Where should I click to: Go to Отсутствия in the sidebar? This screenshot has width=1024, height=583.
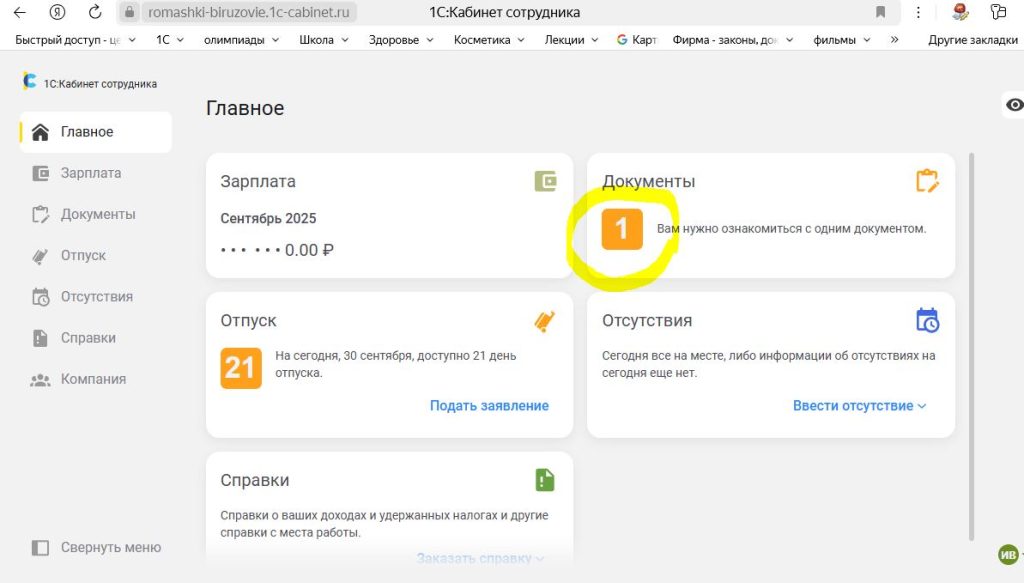click(x=96, y=297)
